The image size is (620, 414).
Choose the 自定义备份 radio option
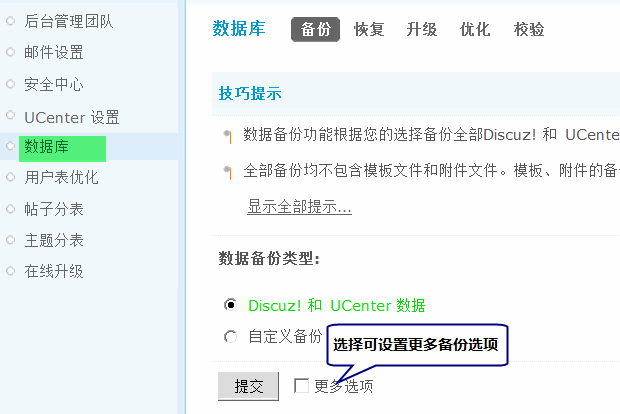tap(231, 336)
